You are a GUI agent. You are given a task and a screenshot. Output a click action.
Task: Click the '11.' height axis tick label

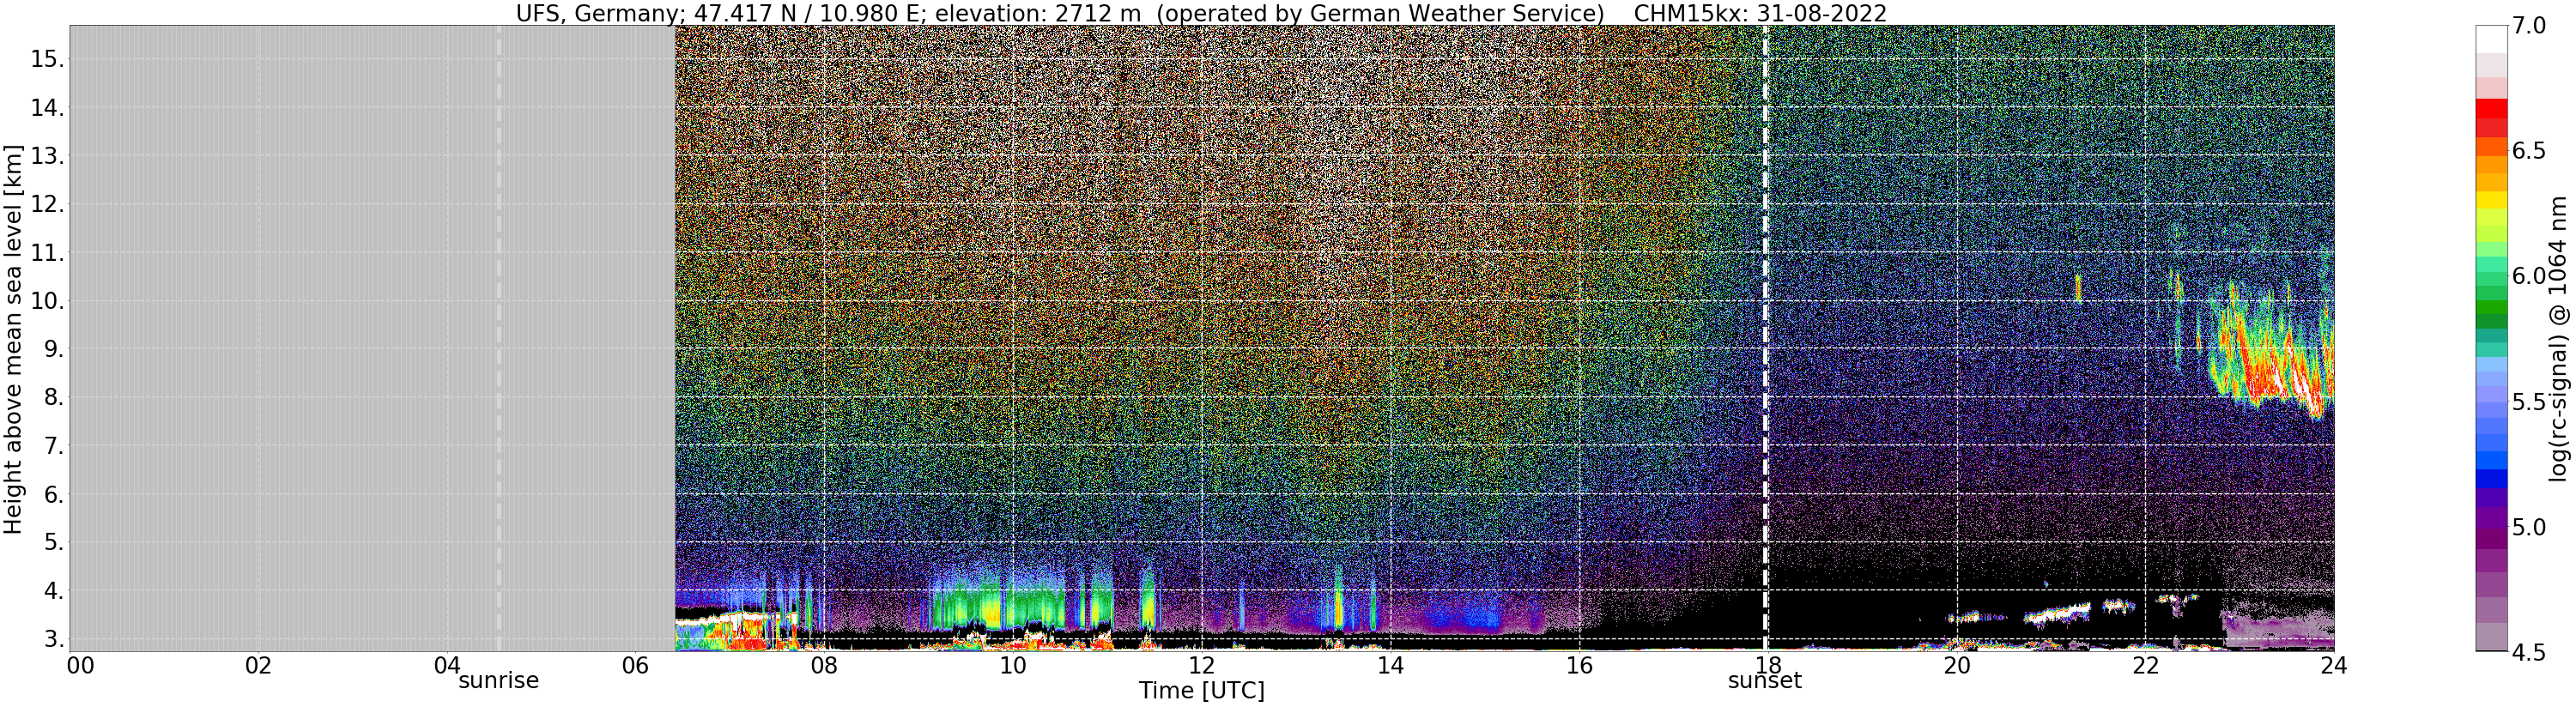pos(47,253)
